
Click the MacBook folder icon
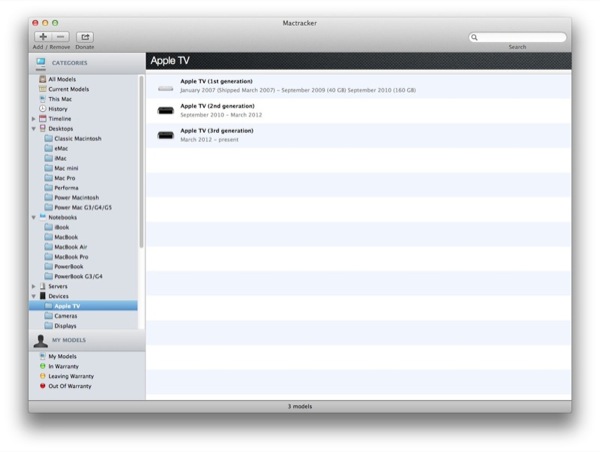click(49, 237)
